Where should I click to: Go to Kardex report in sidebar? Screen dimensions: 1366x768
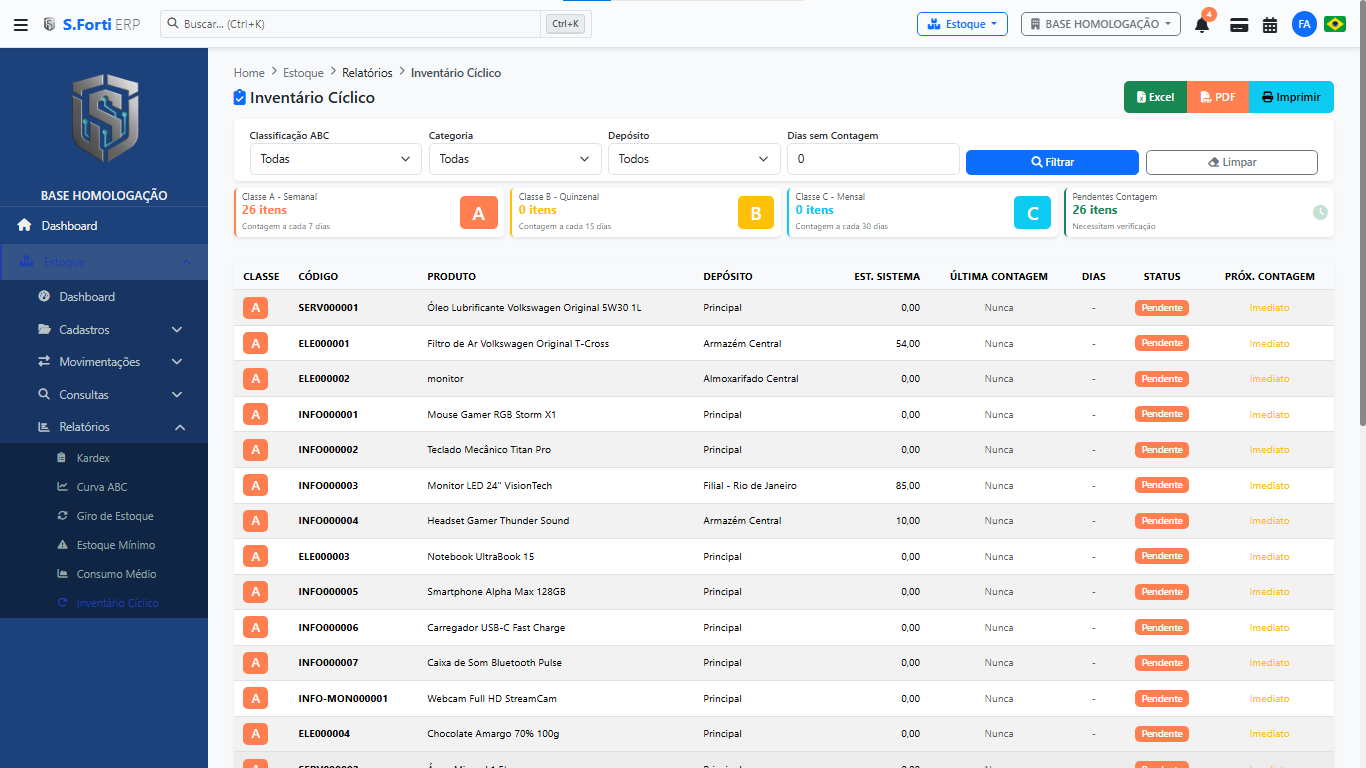click(93, 458)
